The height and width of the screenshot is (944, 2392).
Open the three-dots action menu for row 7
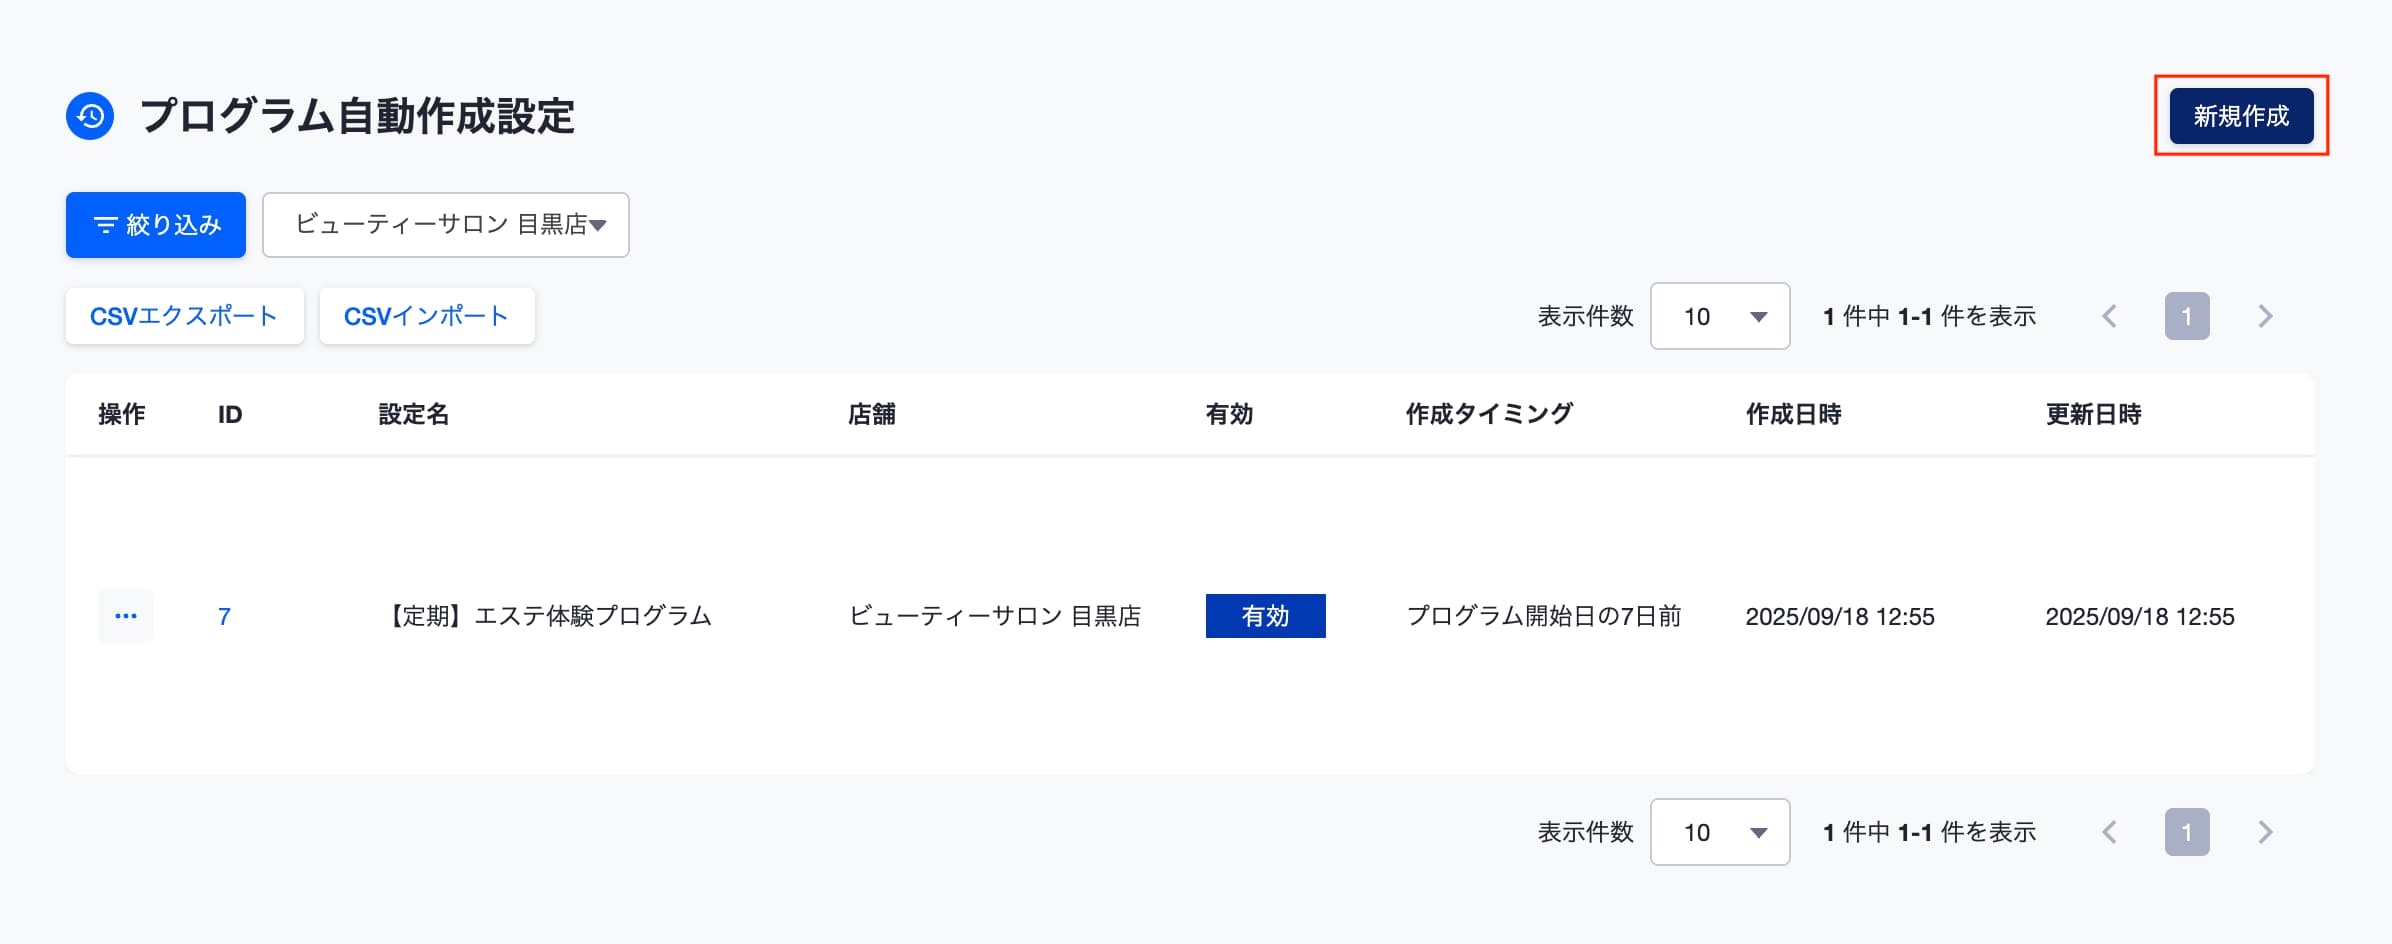tap(126, 616)
